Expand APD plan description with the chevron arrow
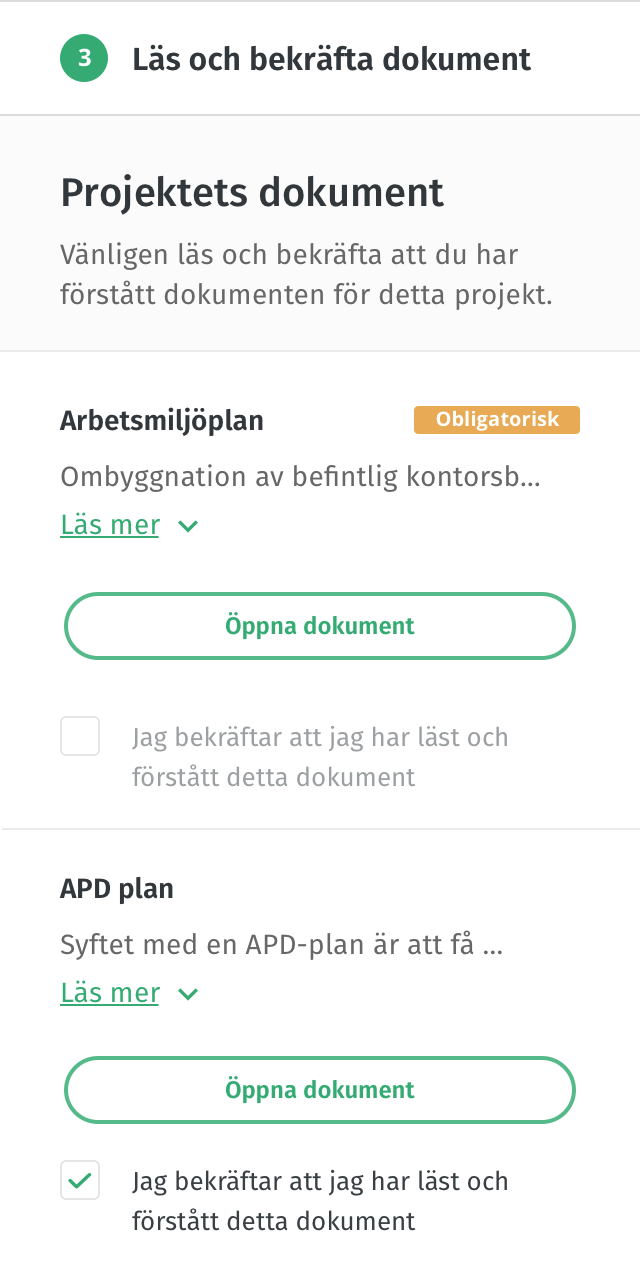The width and height of the screenshot is (640, 1286). point(188,994)
